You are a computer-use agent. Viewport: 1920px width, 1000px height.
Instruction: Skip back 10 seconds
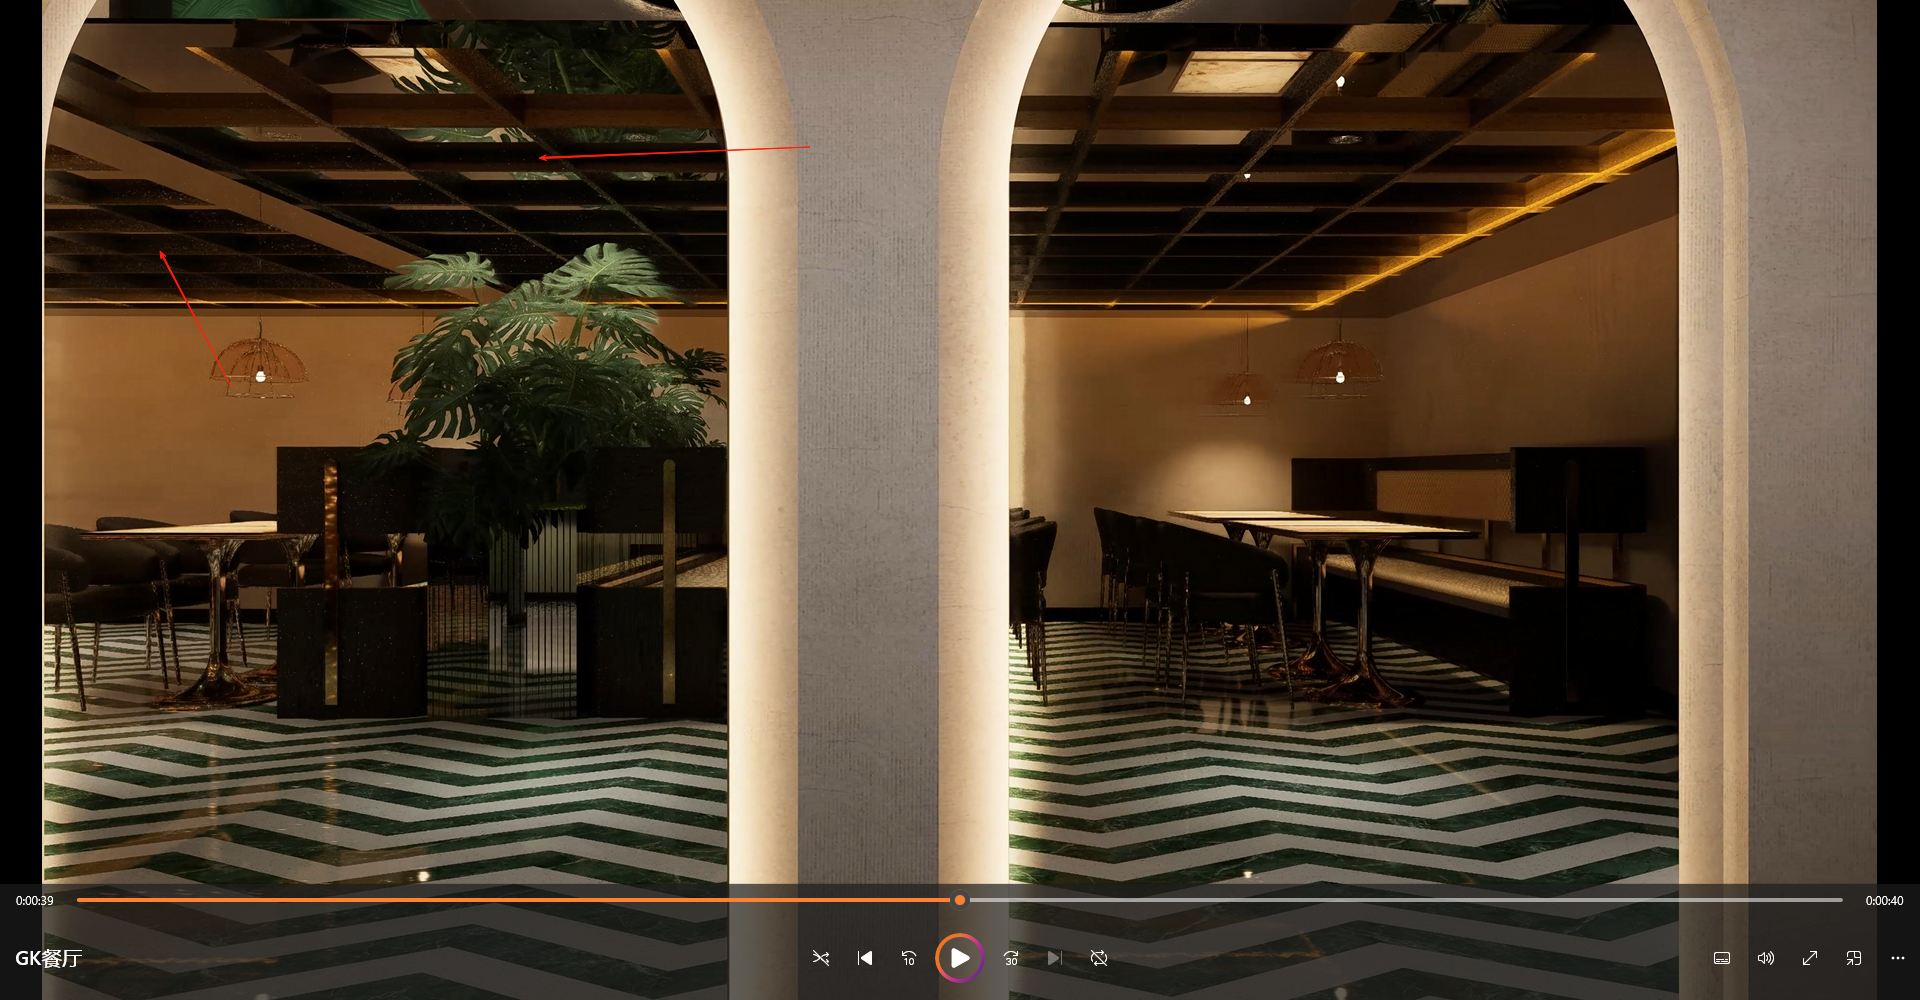pos(909,958)
